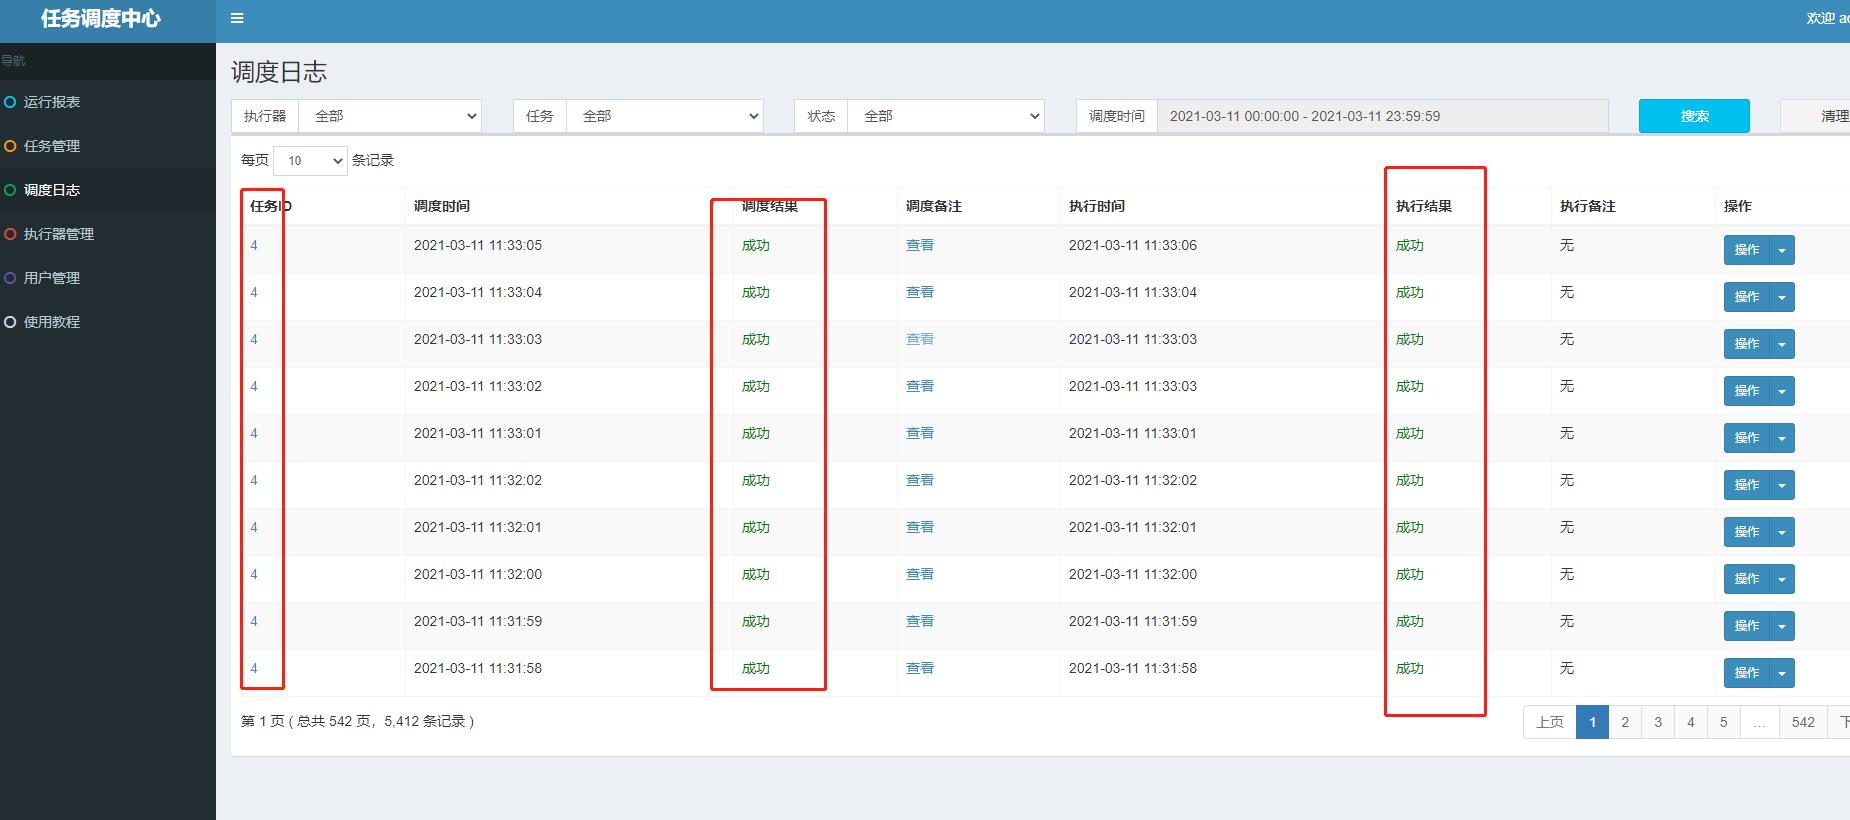Click 查看 link in 11:33:04 row
The width and height of the screenshot is (1850, 820).
pyautogui.click(x=920, y=292)
